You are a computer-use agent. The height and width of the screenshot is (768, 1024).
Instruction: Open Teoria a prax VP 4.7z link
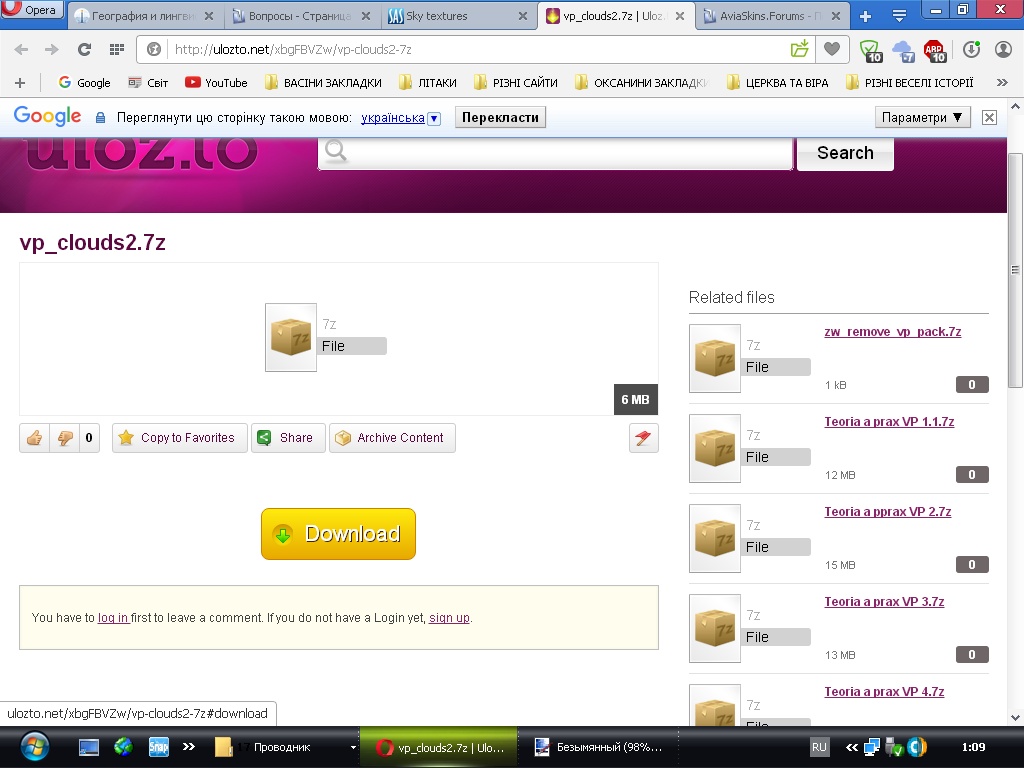point(884,692)
